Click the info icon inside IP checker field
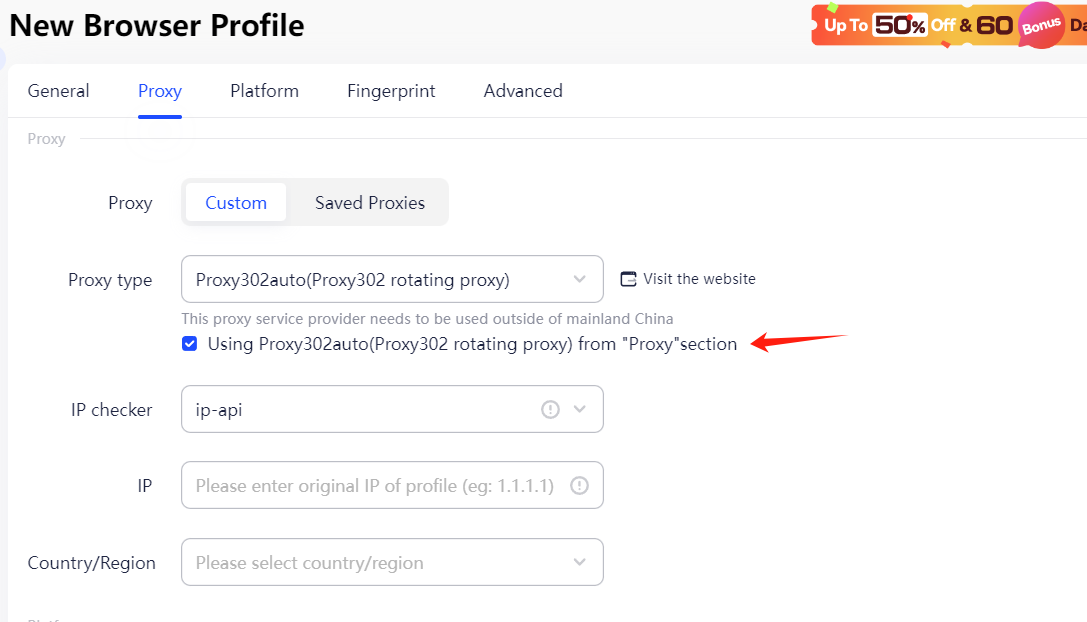 (549, 409)
